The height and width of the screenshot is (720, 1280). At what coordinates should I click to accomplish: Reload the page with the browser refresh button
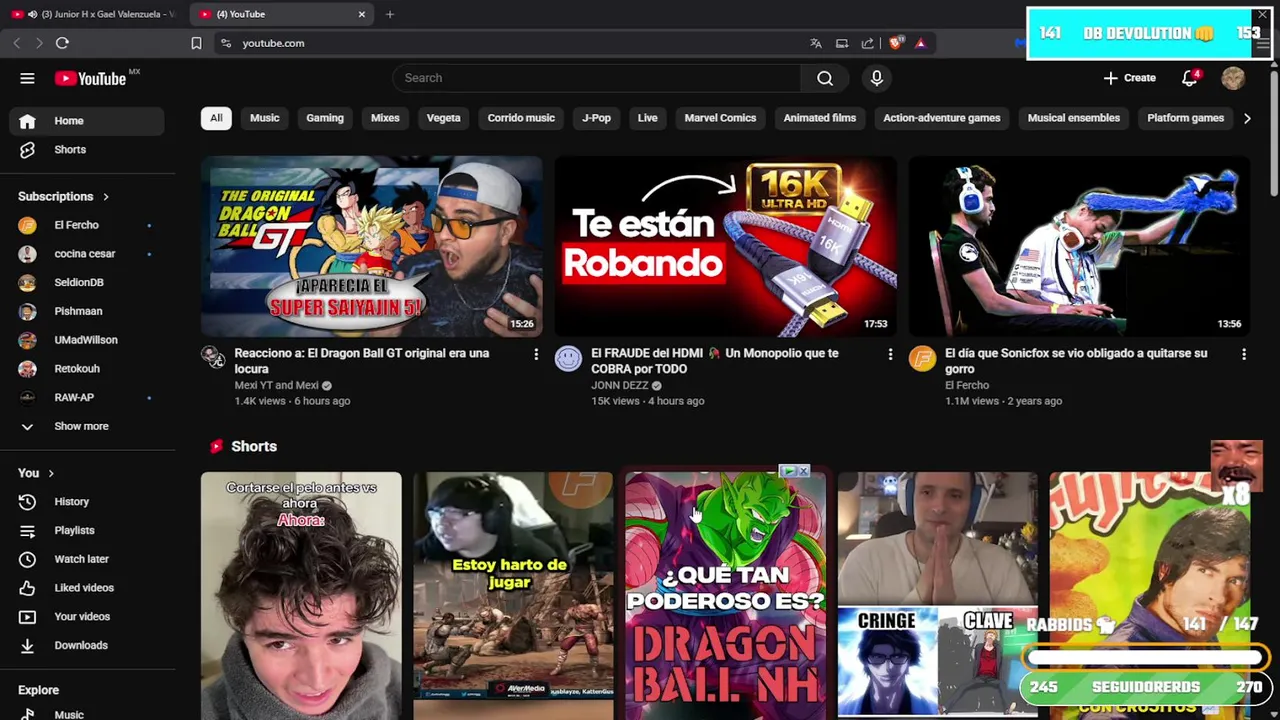point(62,43)
